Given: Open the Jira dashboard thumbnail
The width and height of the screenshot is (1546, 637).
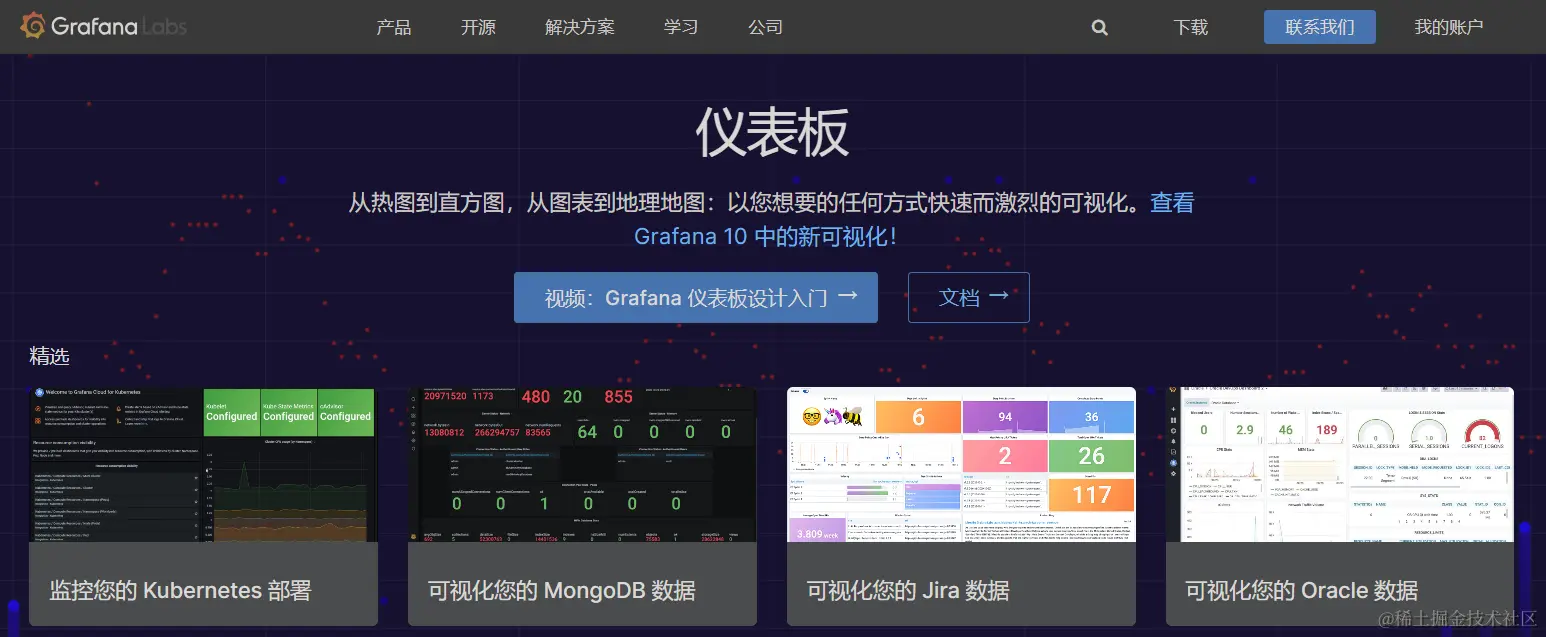Looking at the screenshot, I should (961, 465).
